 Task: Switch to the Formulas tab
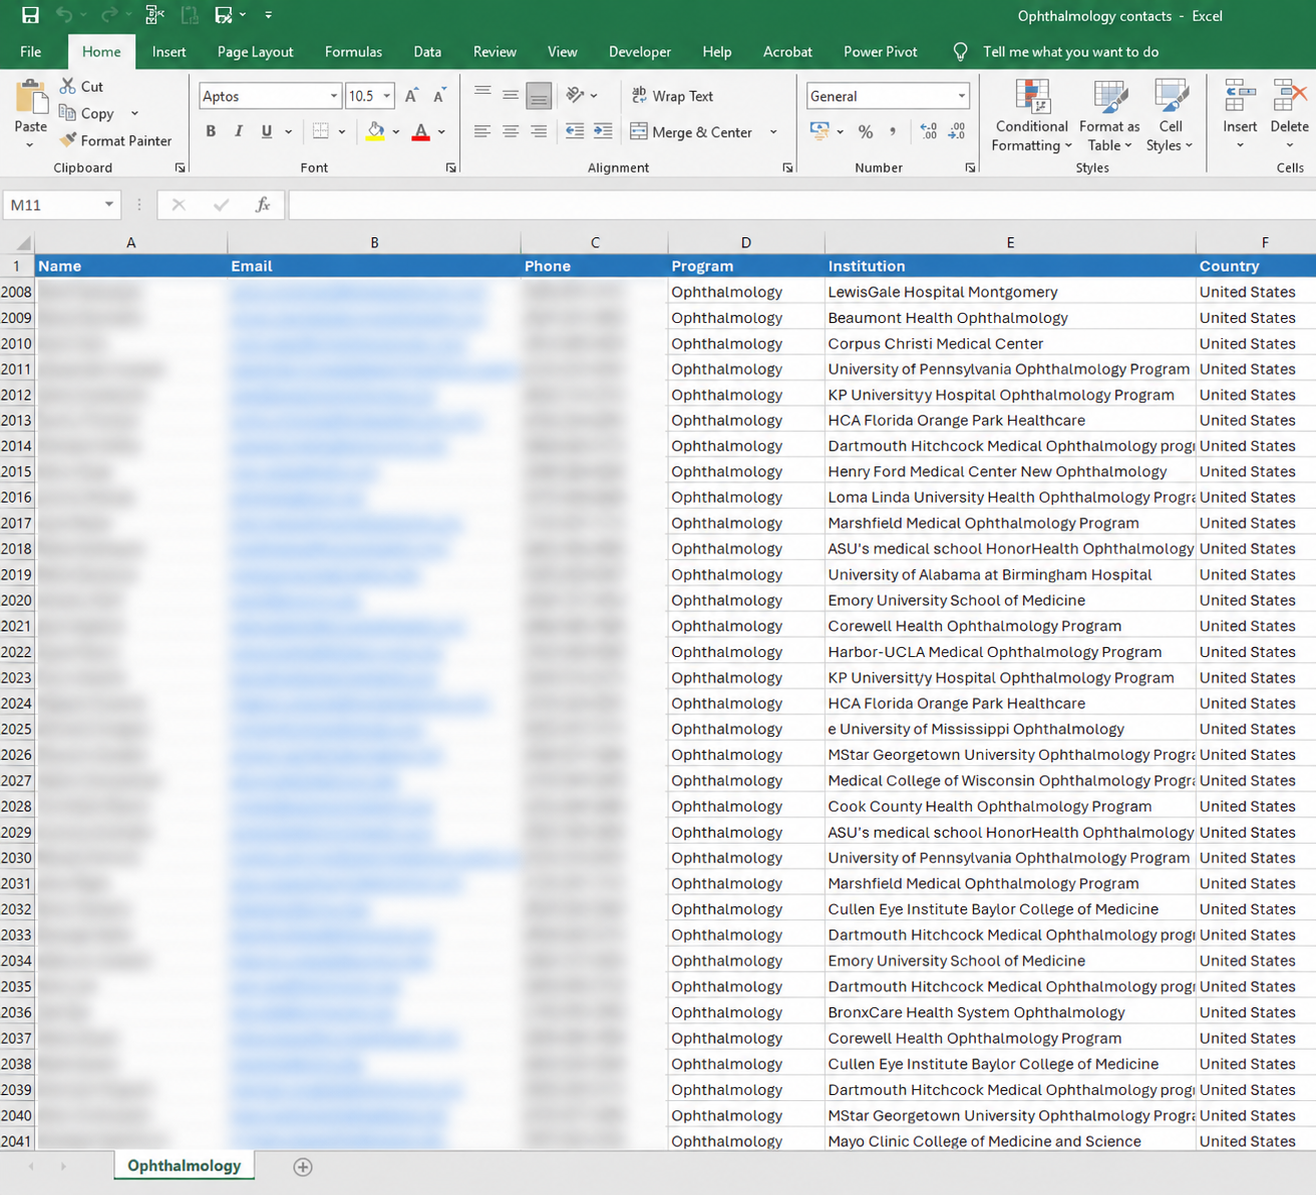353,52
